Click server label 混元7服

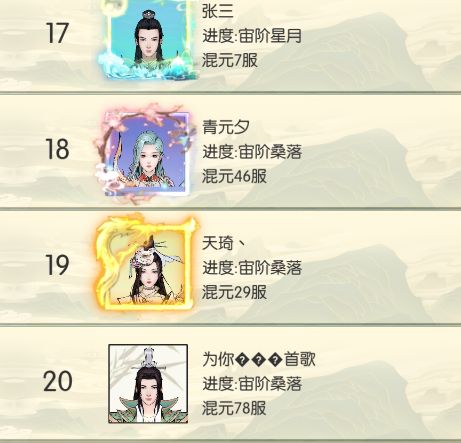point(230,60)
